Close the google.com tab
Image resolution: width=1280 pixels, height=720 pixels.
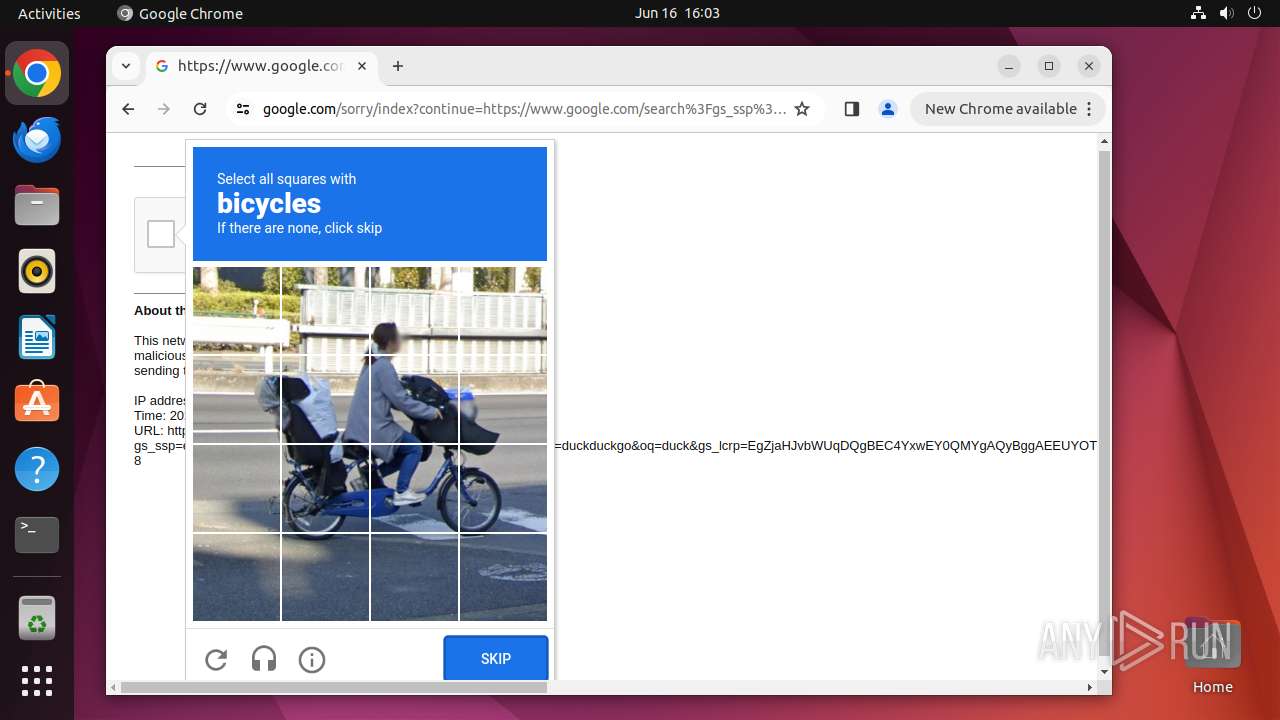pos(362,66)
